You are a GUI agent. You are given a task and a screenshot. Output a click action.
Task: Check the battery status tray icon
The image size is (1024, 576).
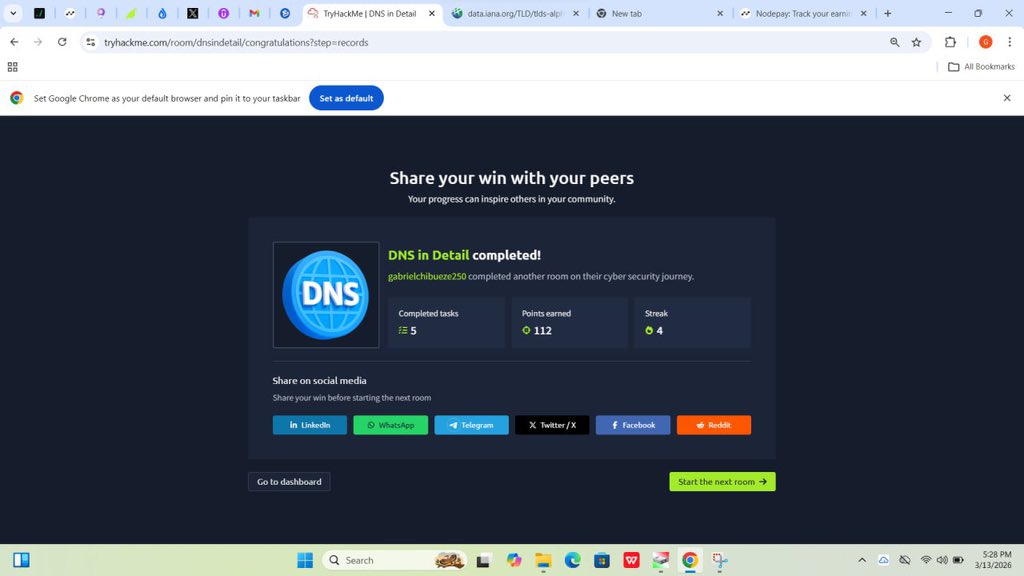[958, 560]
